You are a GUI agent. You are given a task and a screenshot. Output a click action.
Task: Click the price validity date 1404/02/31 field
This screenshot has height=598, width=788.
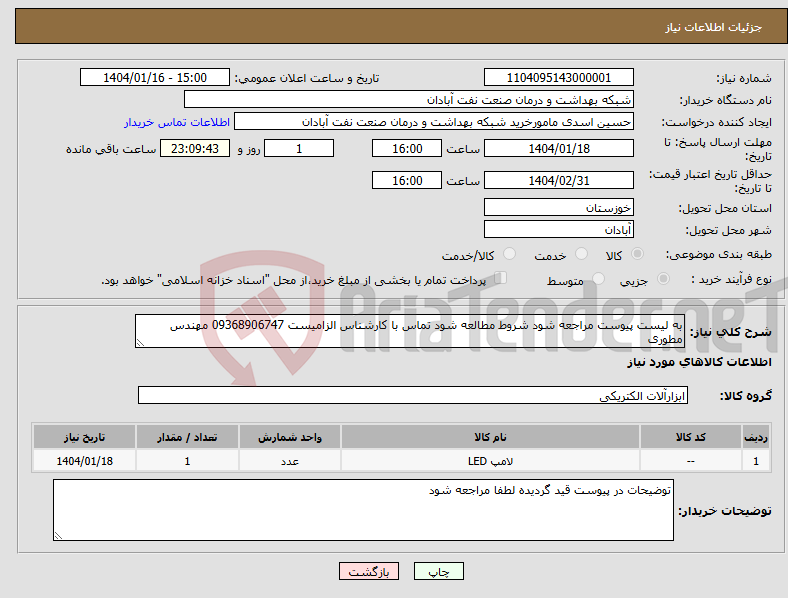click(x=558, y=180)
